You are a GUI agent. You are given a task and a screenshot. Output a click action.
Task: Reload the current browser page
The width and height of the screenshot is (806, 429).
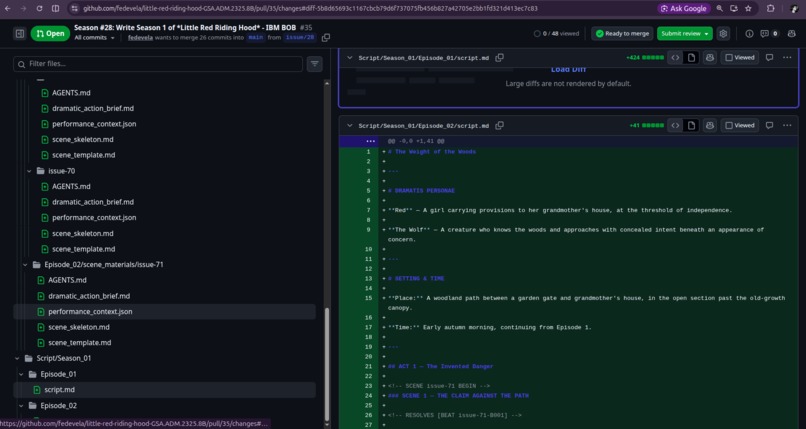[40, 8]
